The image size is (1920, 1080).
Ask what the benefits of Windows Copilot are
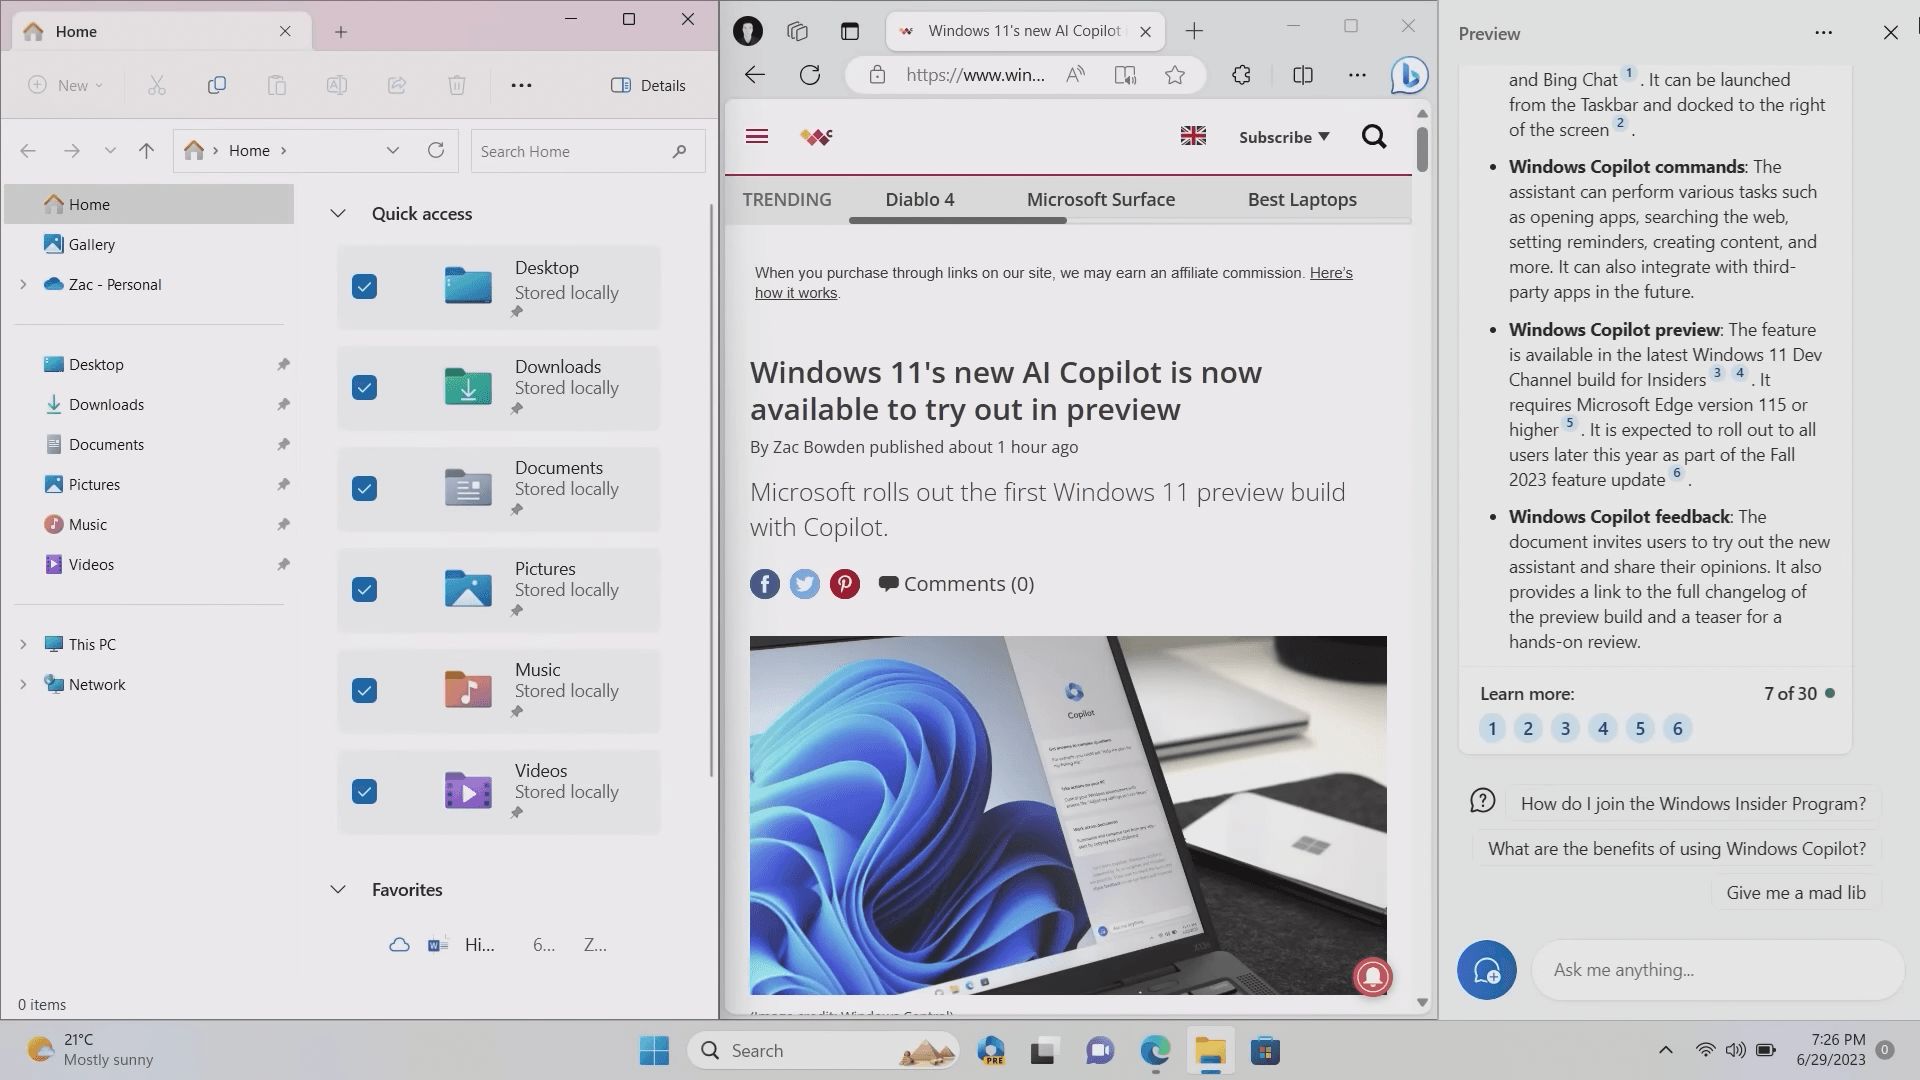[x=1675, y=847]
